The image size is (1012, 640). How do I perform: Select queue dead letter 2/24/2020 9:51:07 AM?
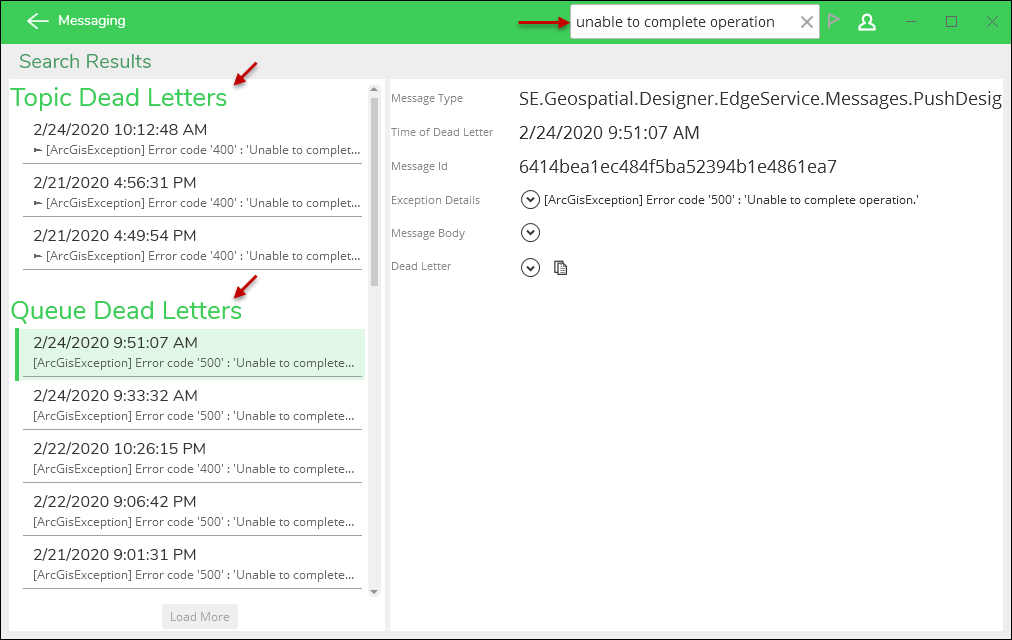coord(190,354)
